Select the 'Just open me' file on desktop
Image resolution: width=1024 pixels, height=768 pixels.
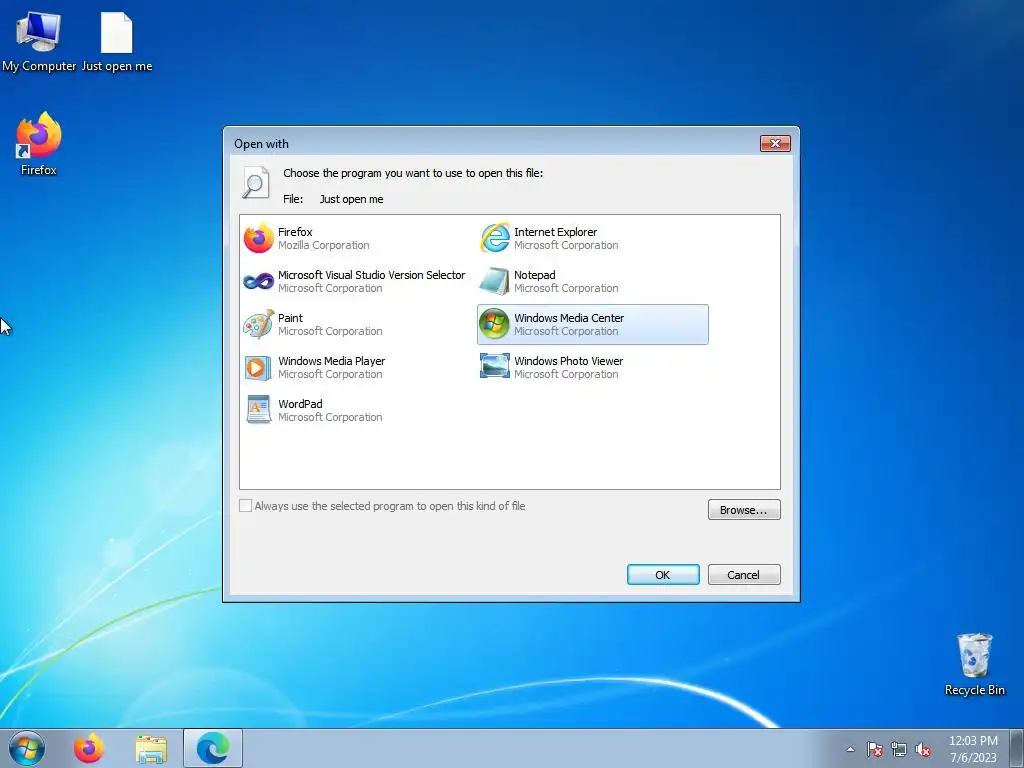(x=117, y=40)
